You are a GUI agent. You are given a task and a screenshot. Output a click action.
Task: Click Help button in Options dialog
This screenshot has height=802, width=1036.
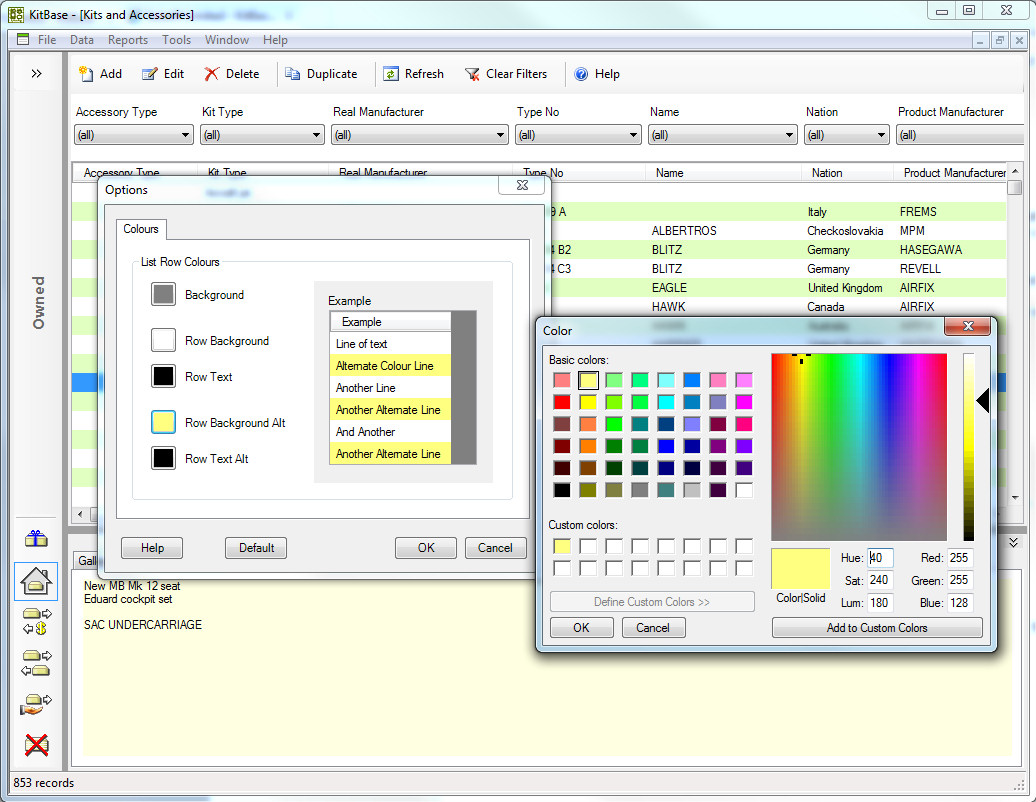(152, 548)
